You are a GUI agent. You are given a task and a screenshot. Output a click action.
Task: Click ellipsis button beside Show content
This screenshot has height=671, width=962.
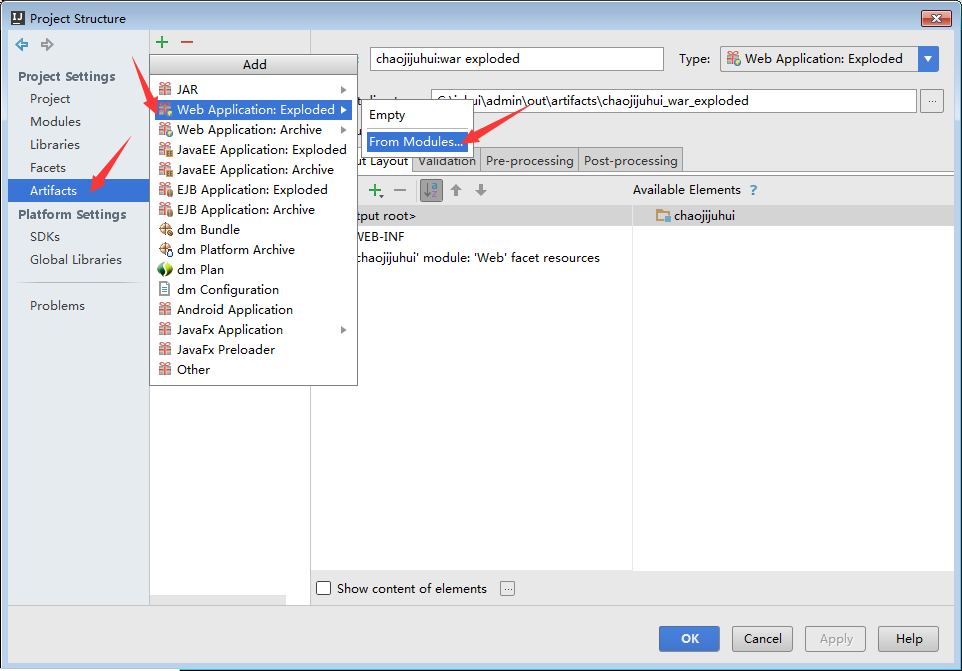click(x=507, y=589)
